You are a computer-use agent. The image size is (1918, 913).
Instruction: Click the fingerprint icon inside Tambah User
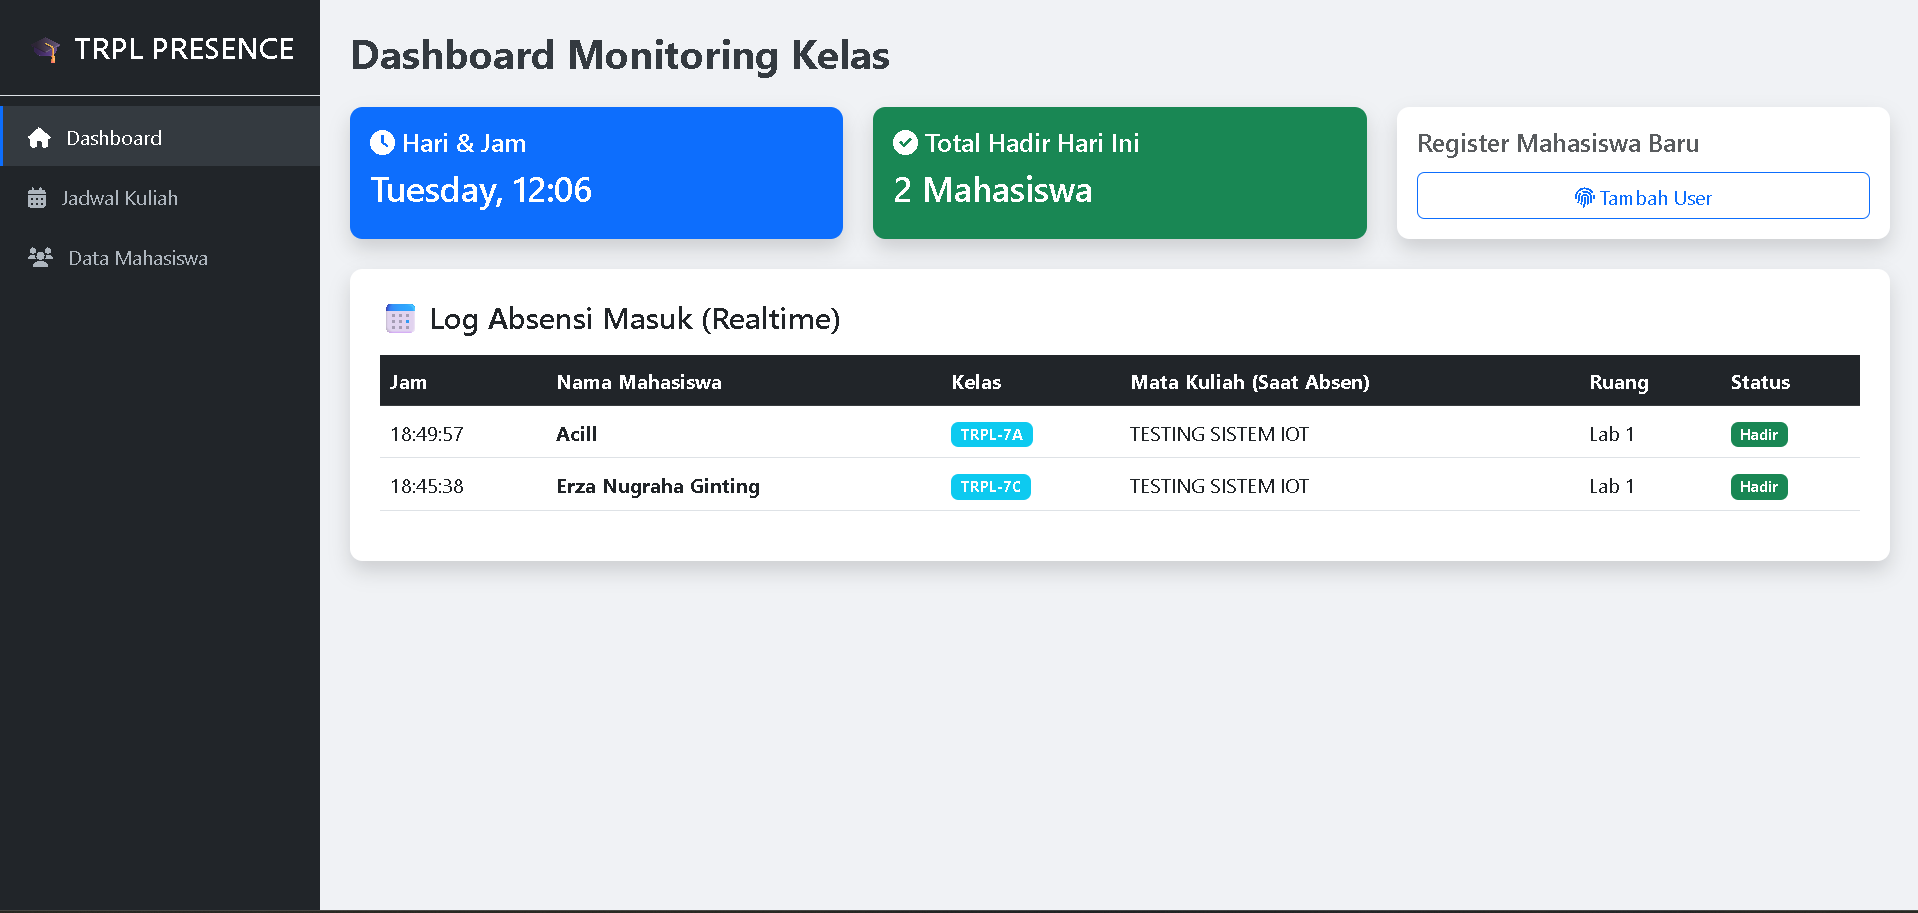pyautogui.click(x=1584, y=197)
